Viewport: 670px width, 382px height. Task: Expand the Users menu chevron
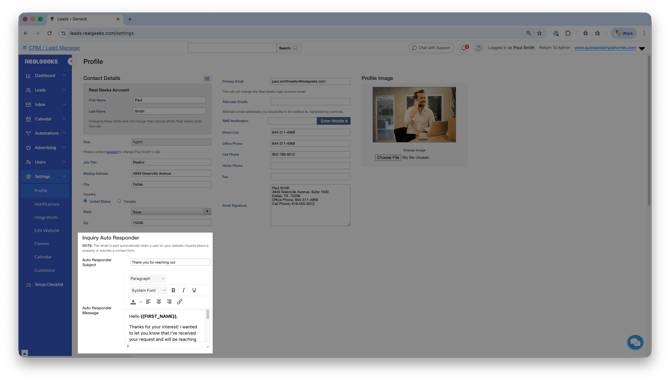pyautogui.click(x=64, y=162)
